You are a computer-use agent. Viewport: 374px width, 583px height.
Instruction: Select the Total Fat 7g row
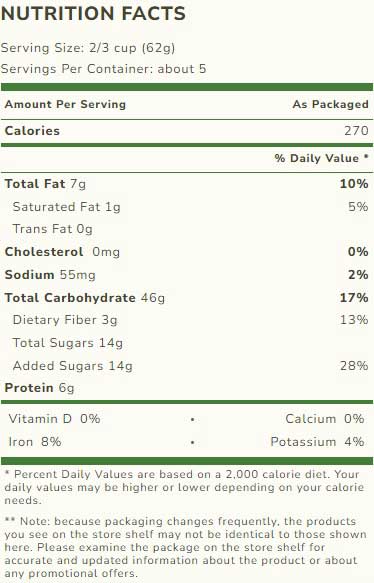click(187, 184)
